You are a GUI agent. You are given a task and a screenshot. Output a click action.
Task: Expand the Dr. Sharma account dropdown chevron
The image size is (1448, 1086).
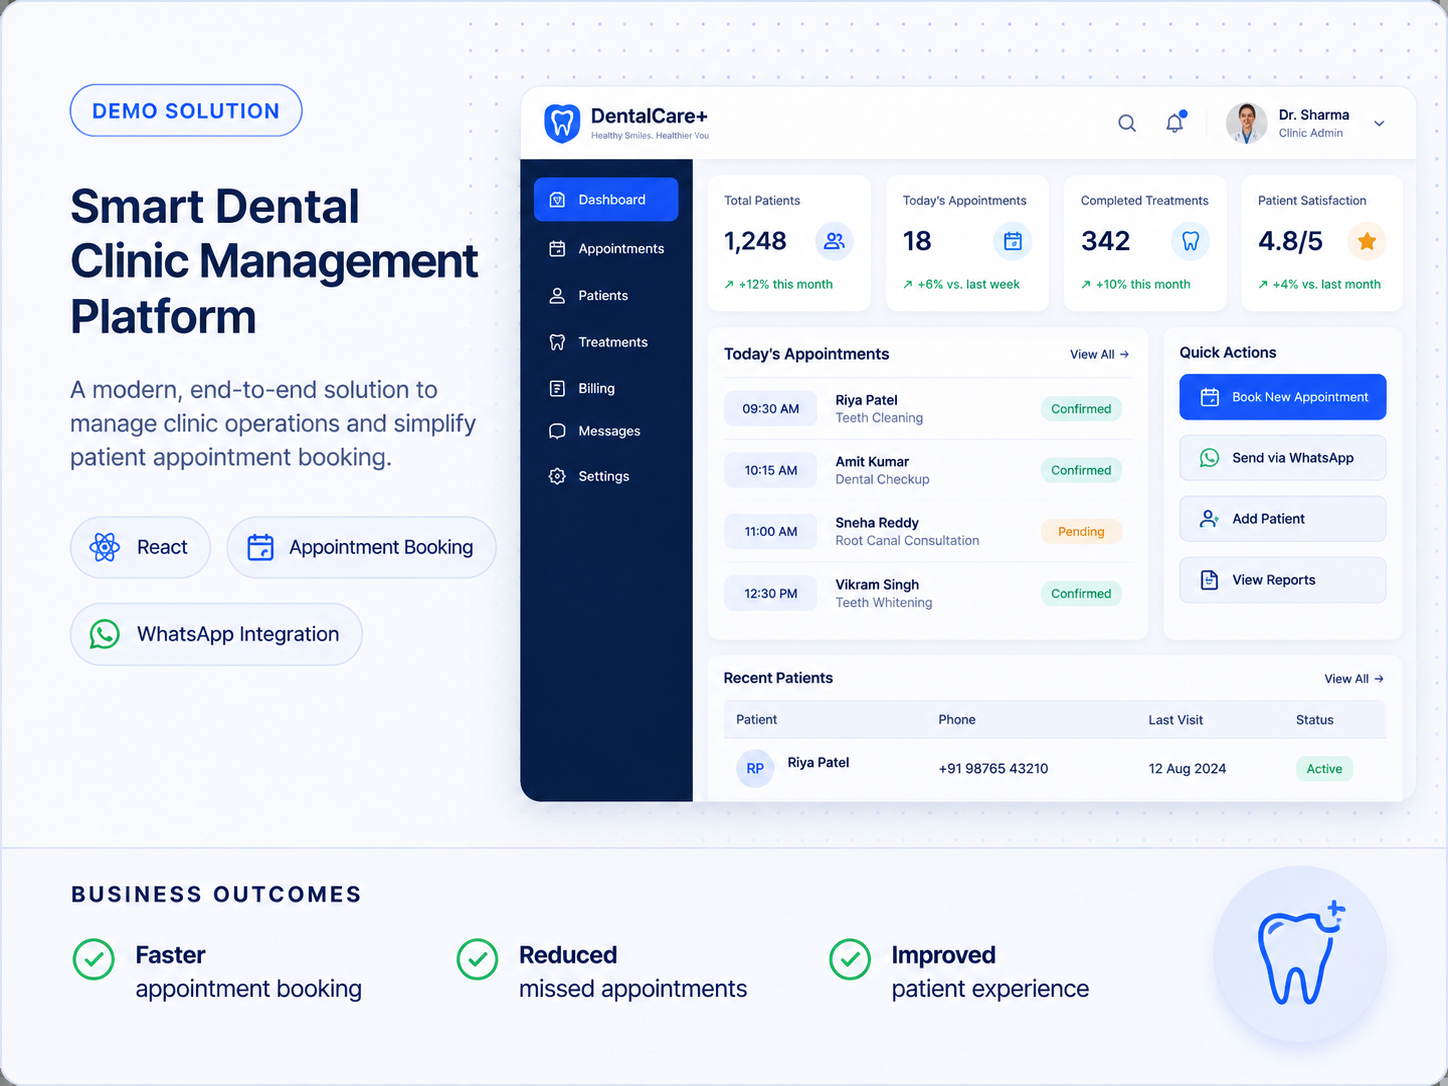tap(1379, 124)
